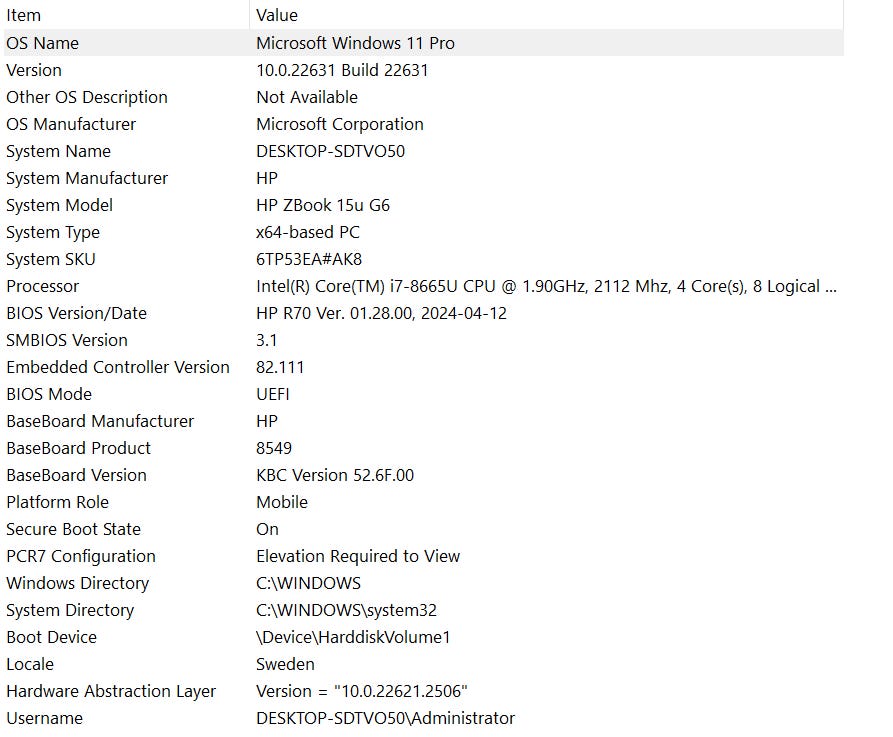The width and height of the screenshot is (893, 737).
Task: Click the \Device\HarddiskVolume1 value
Action: pos(353,637)
